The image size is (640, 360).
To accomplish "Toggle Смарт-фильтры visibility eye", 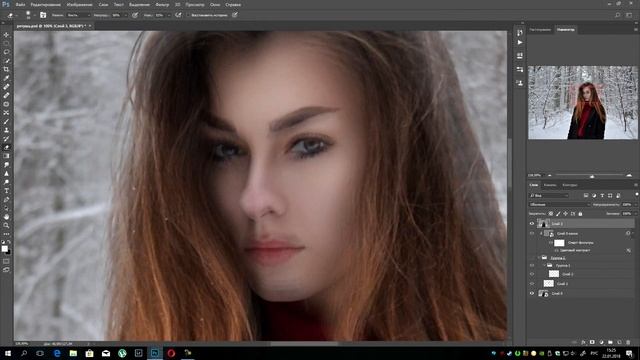I will point(551,243).
